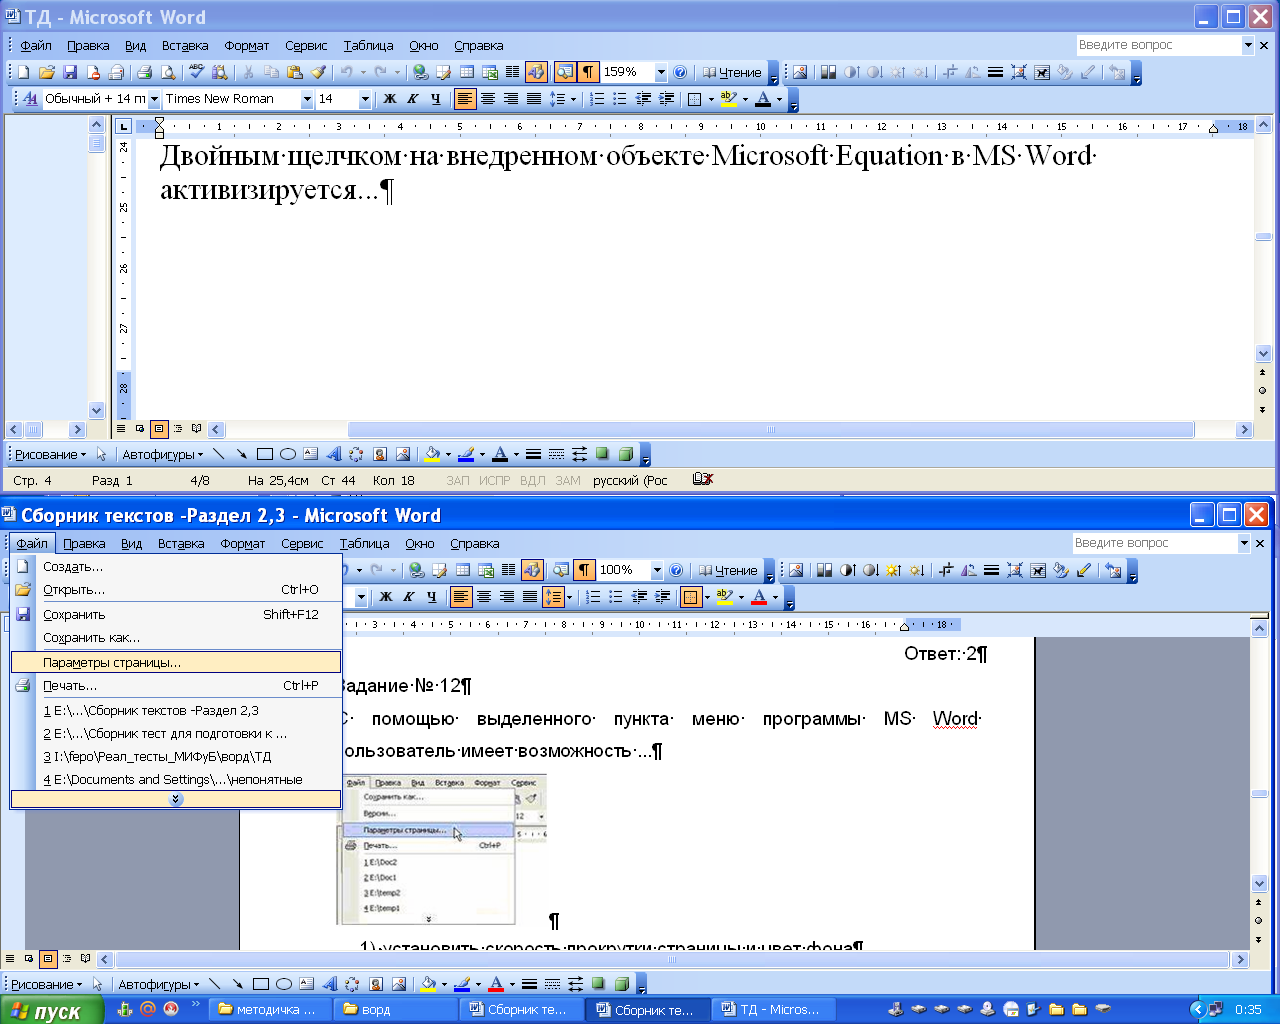Viewport: 1280px width, 1024px height.
Task: Choose Параметры страницы in the File menu
Action: click(176, 662)
